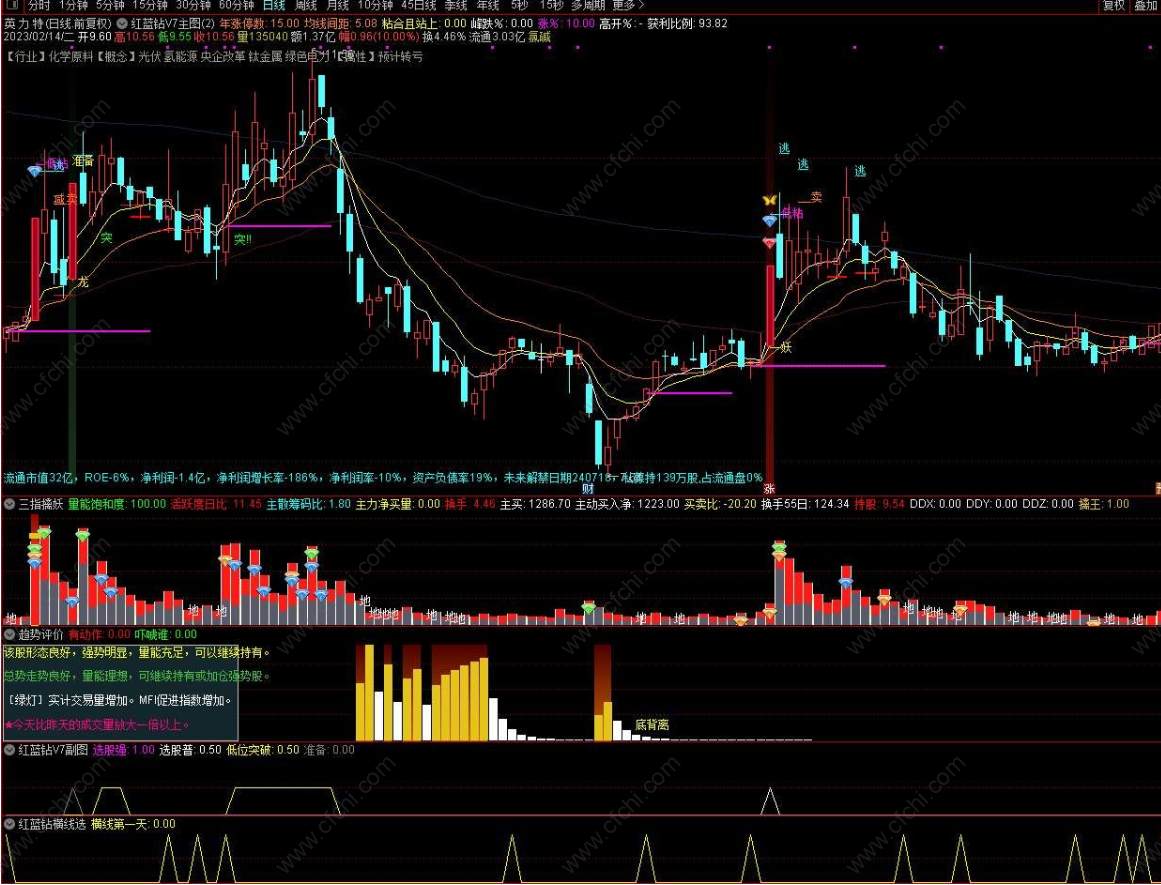This screenshot has width=1161, height=885.
Task: Open the 多周期 multi-period view
Action: coord(587,5)
